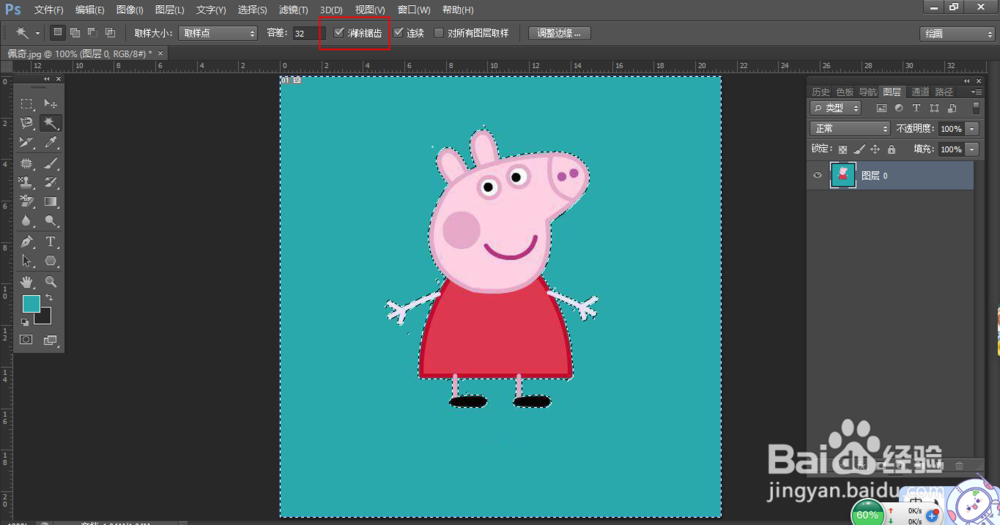Select the Lasso tool
This screenshot has width=1000, height=525.
[x=26, y=122]
